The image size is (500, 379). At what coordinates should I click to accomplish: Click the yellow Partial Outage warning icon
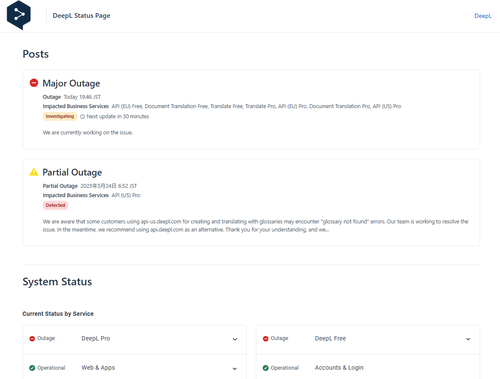pyautogui.click(x=34, y=172)
